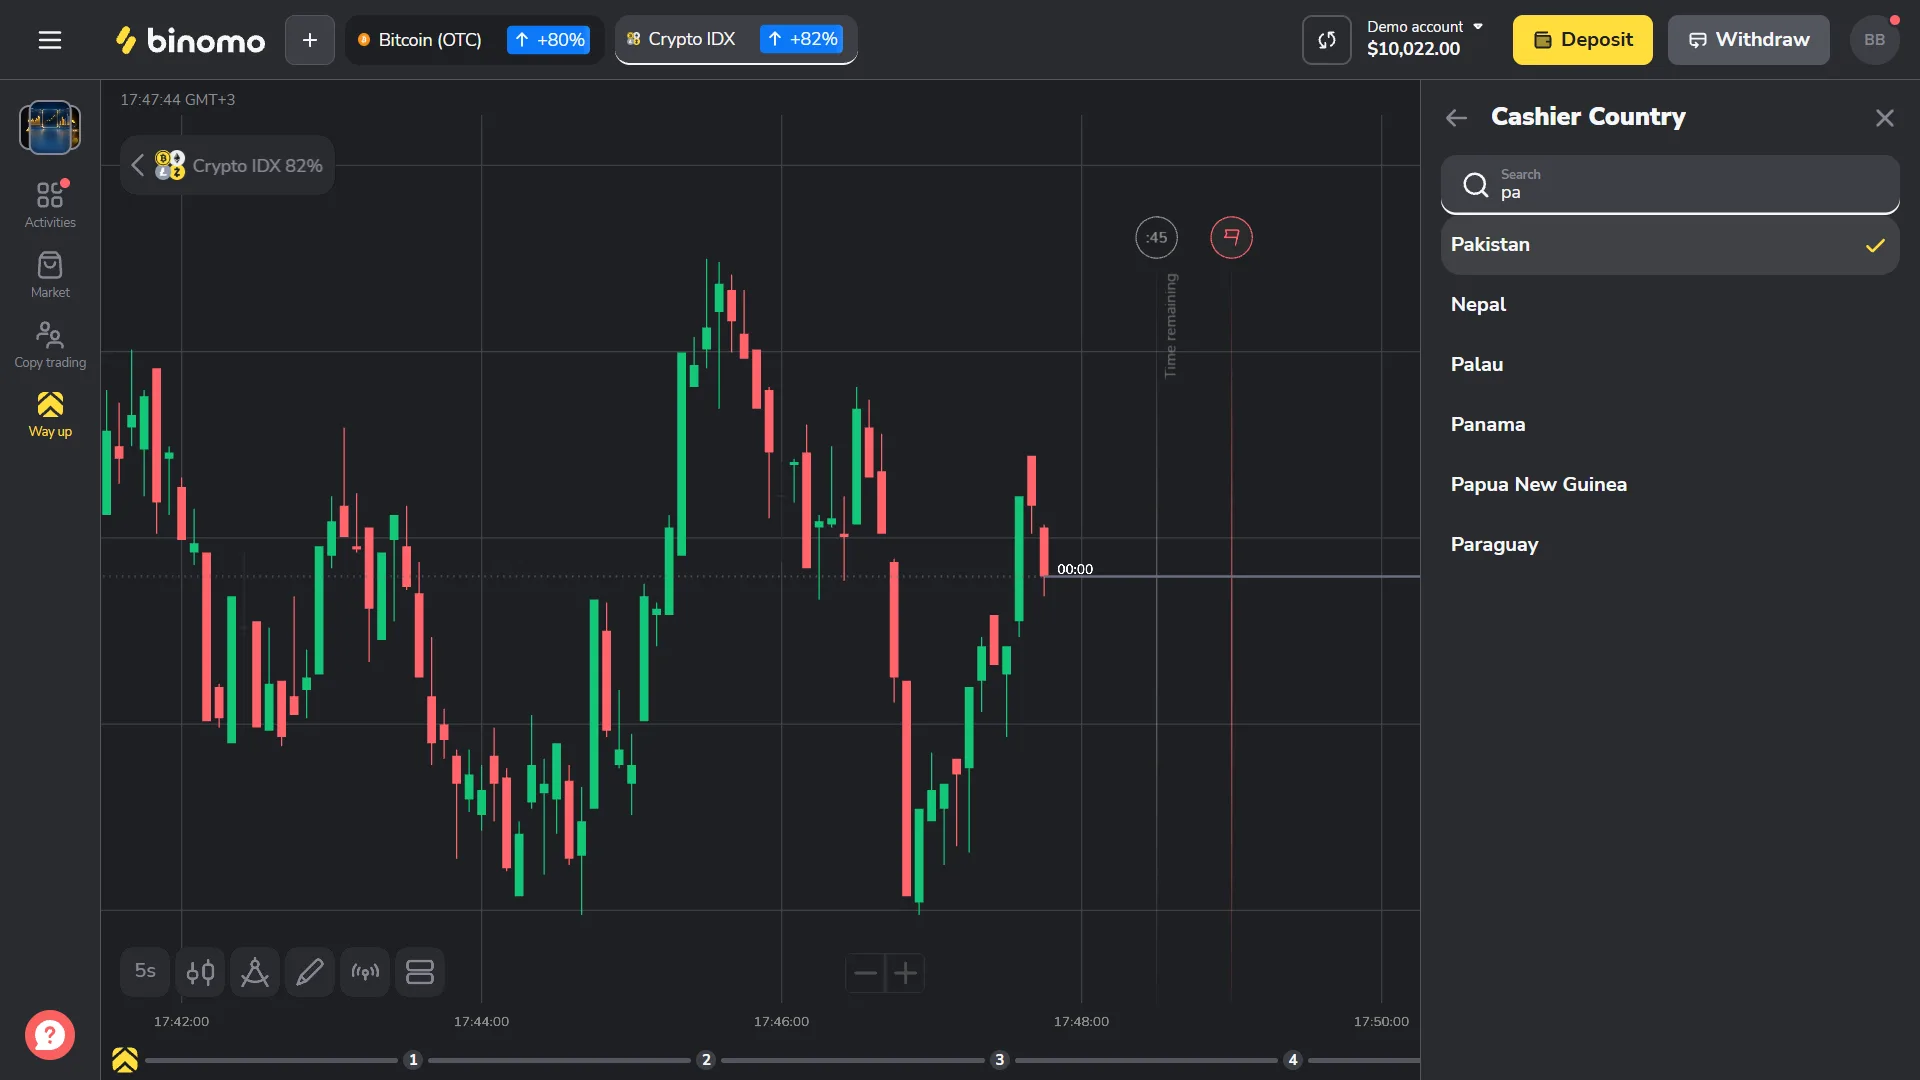Open Way up in the sidebar
This screenshot has height=1080, width=1920.
tap(50, 414)
